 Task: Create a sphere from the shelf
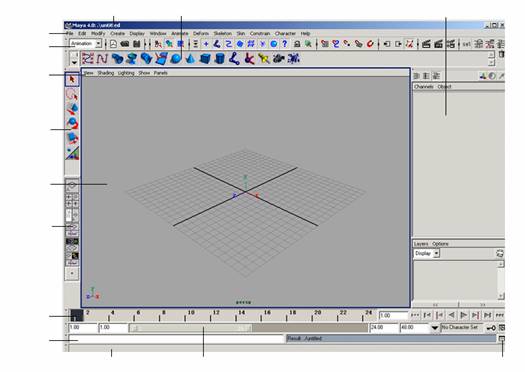(175, 59)
